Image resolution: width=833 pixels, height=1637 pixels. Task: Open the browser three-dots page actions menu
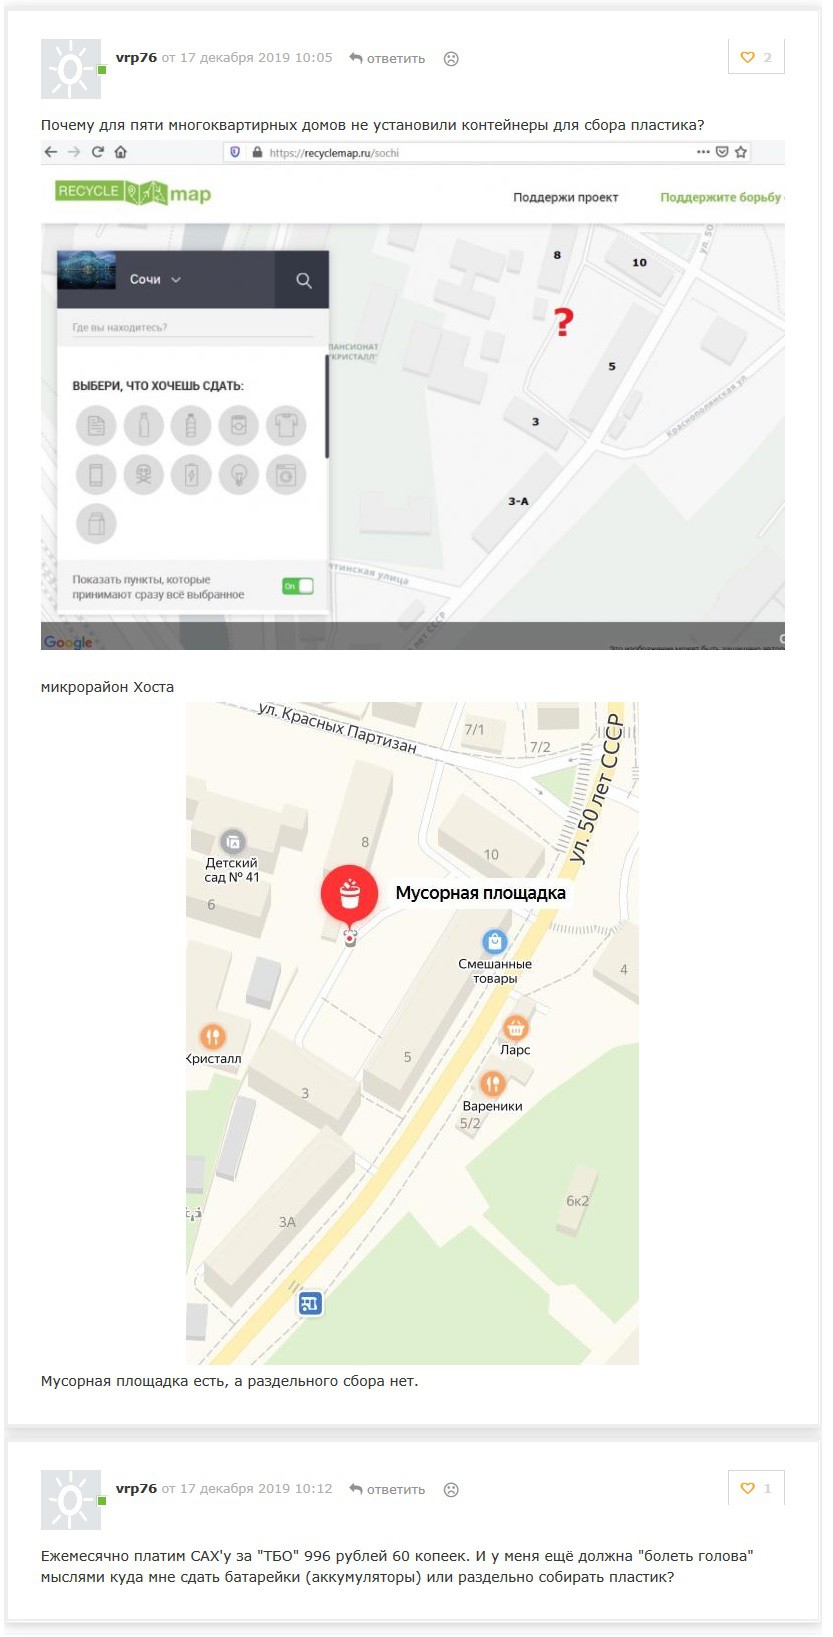click(703, 152)
